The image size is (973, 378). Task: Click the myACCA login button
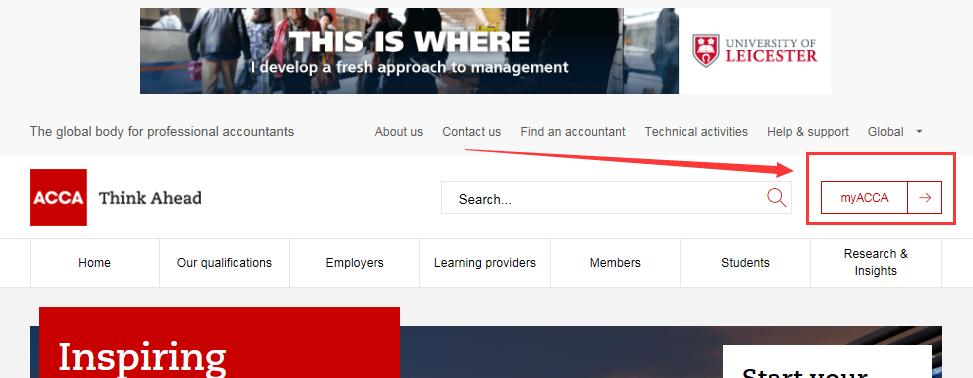click(x=864, y=197)
